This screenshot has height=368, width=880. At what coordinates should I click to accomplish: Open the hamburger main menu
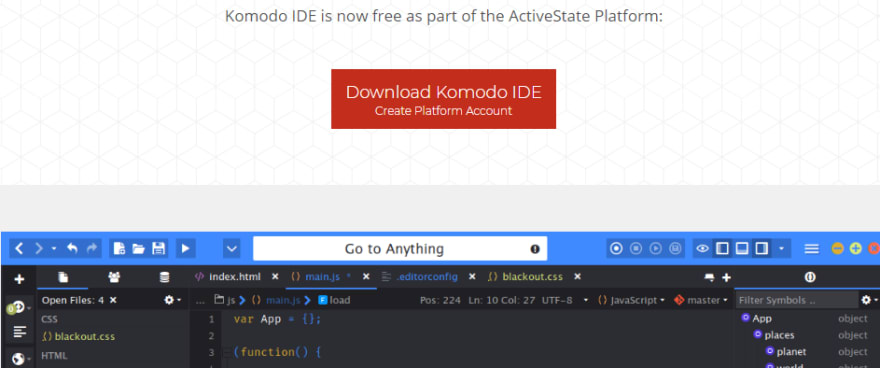point(812,249)
